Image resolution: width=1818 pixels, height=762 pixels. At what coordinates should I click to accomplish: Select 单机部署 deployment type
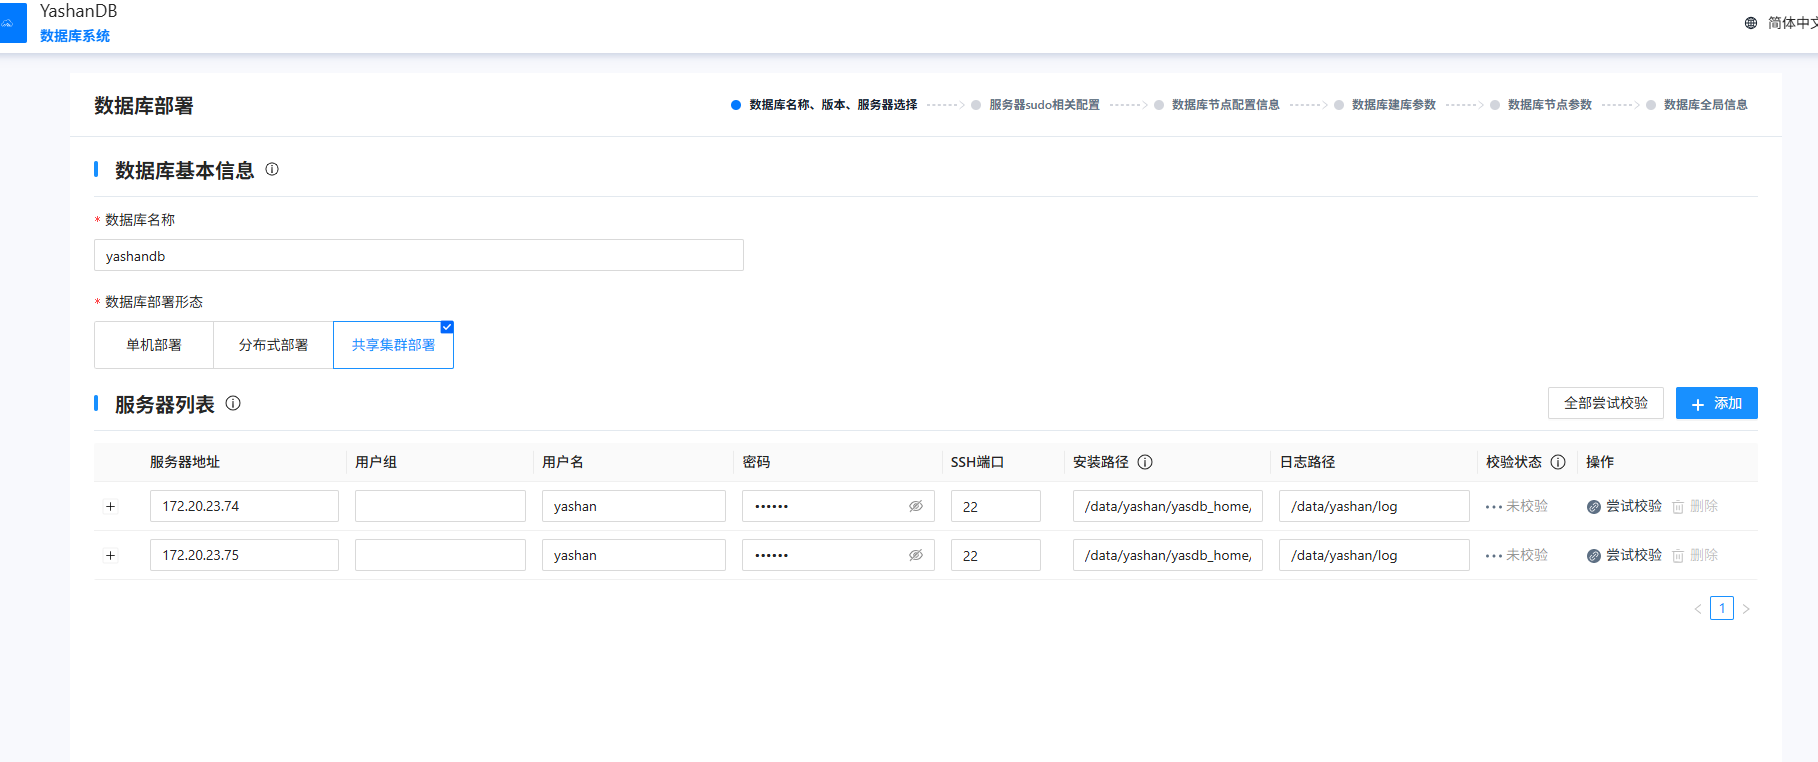click(x=154, y=345)
